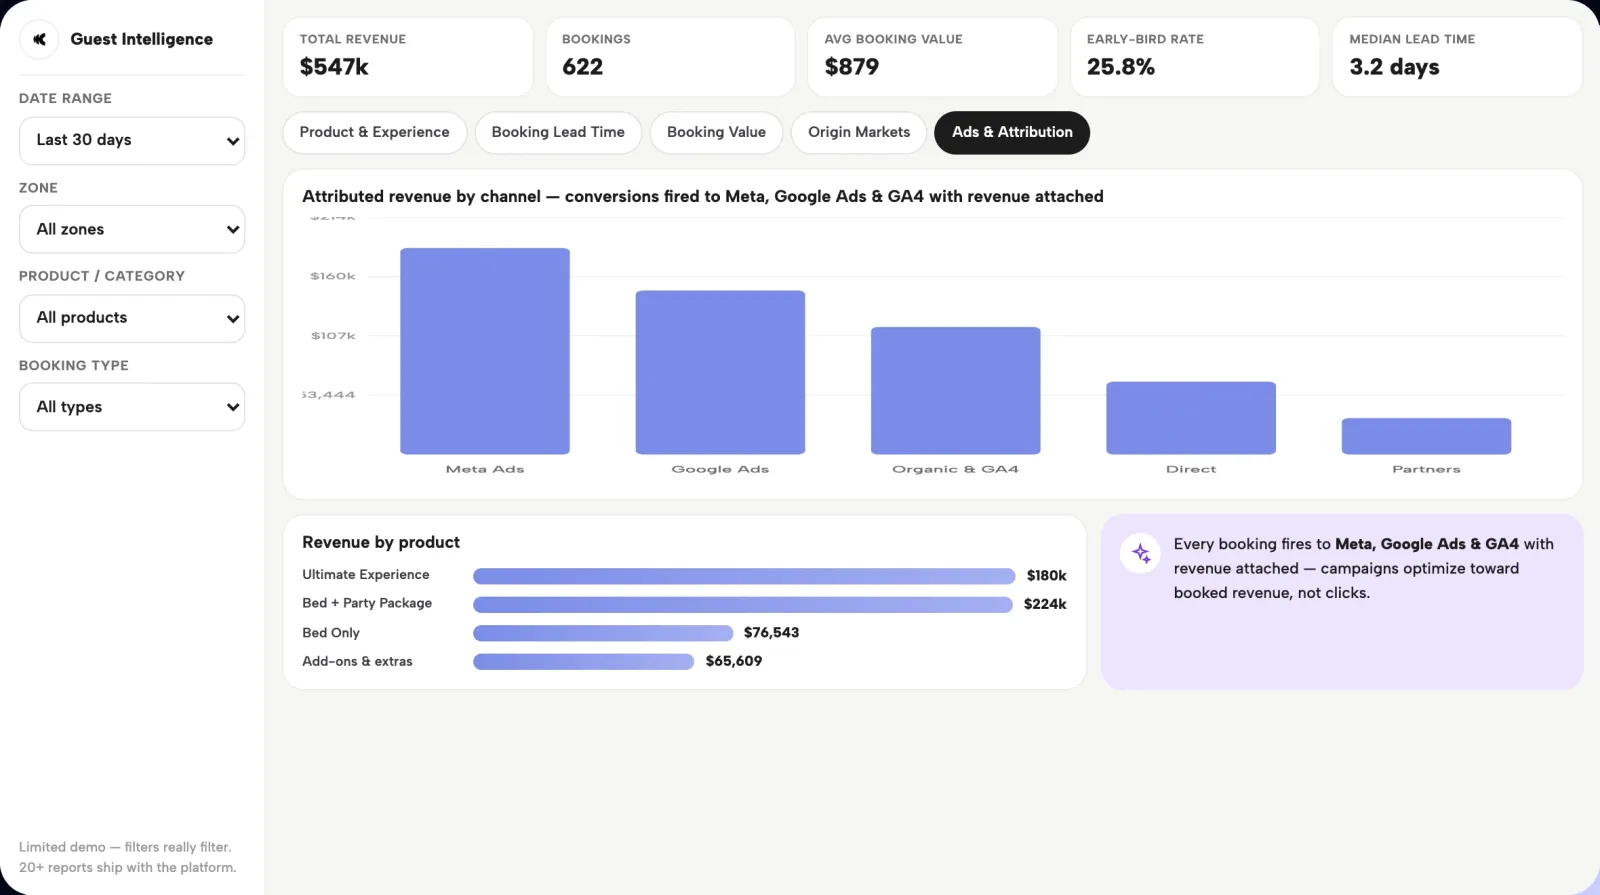
Task: Click the Every booking fires insight text
Action: click(x=1364, y=568)
